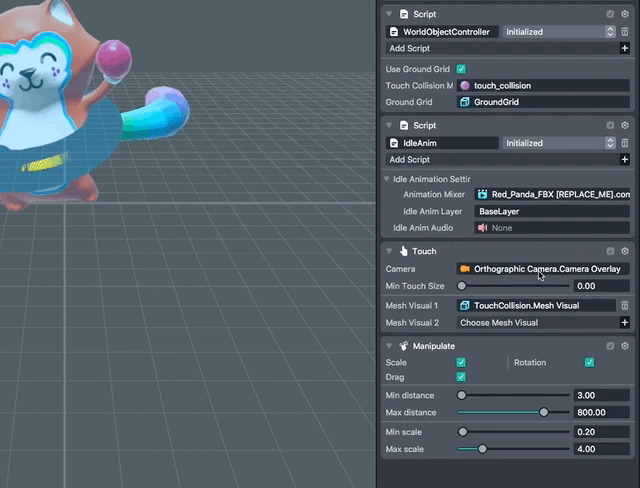Toggle enable icon of IdleAnim Script component
The height and width of the screenshot is (488, 640).
coord(610,125)
